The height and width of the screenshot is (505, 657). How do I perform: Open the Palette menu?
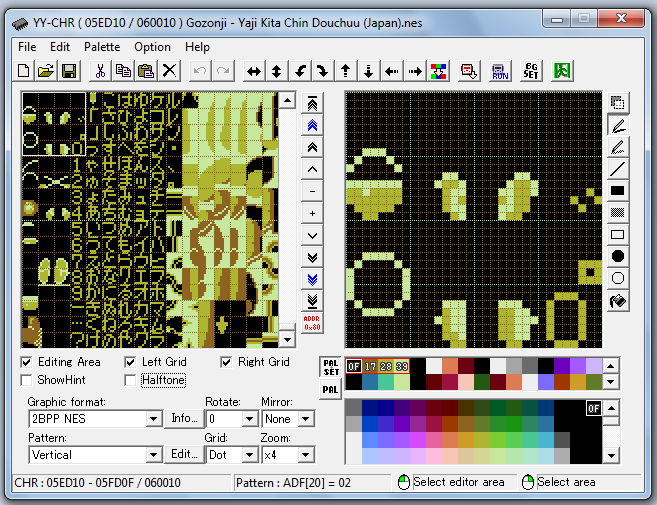point(102,47)
